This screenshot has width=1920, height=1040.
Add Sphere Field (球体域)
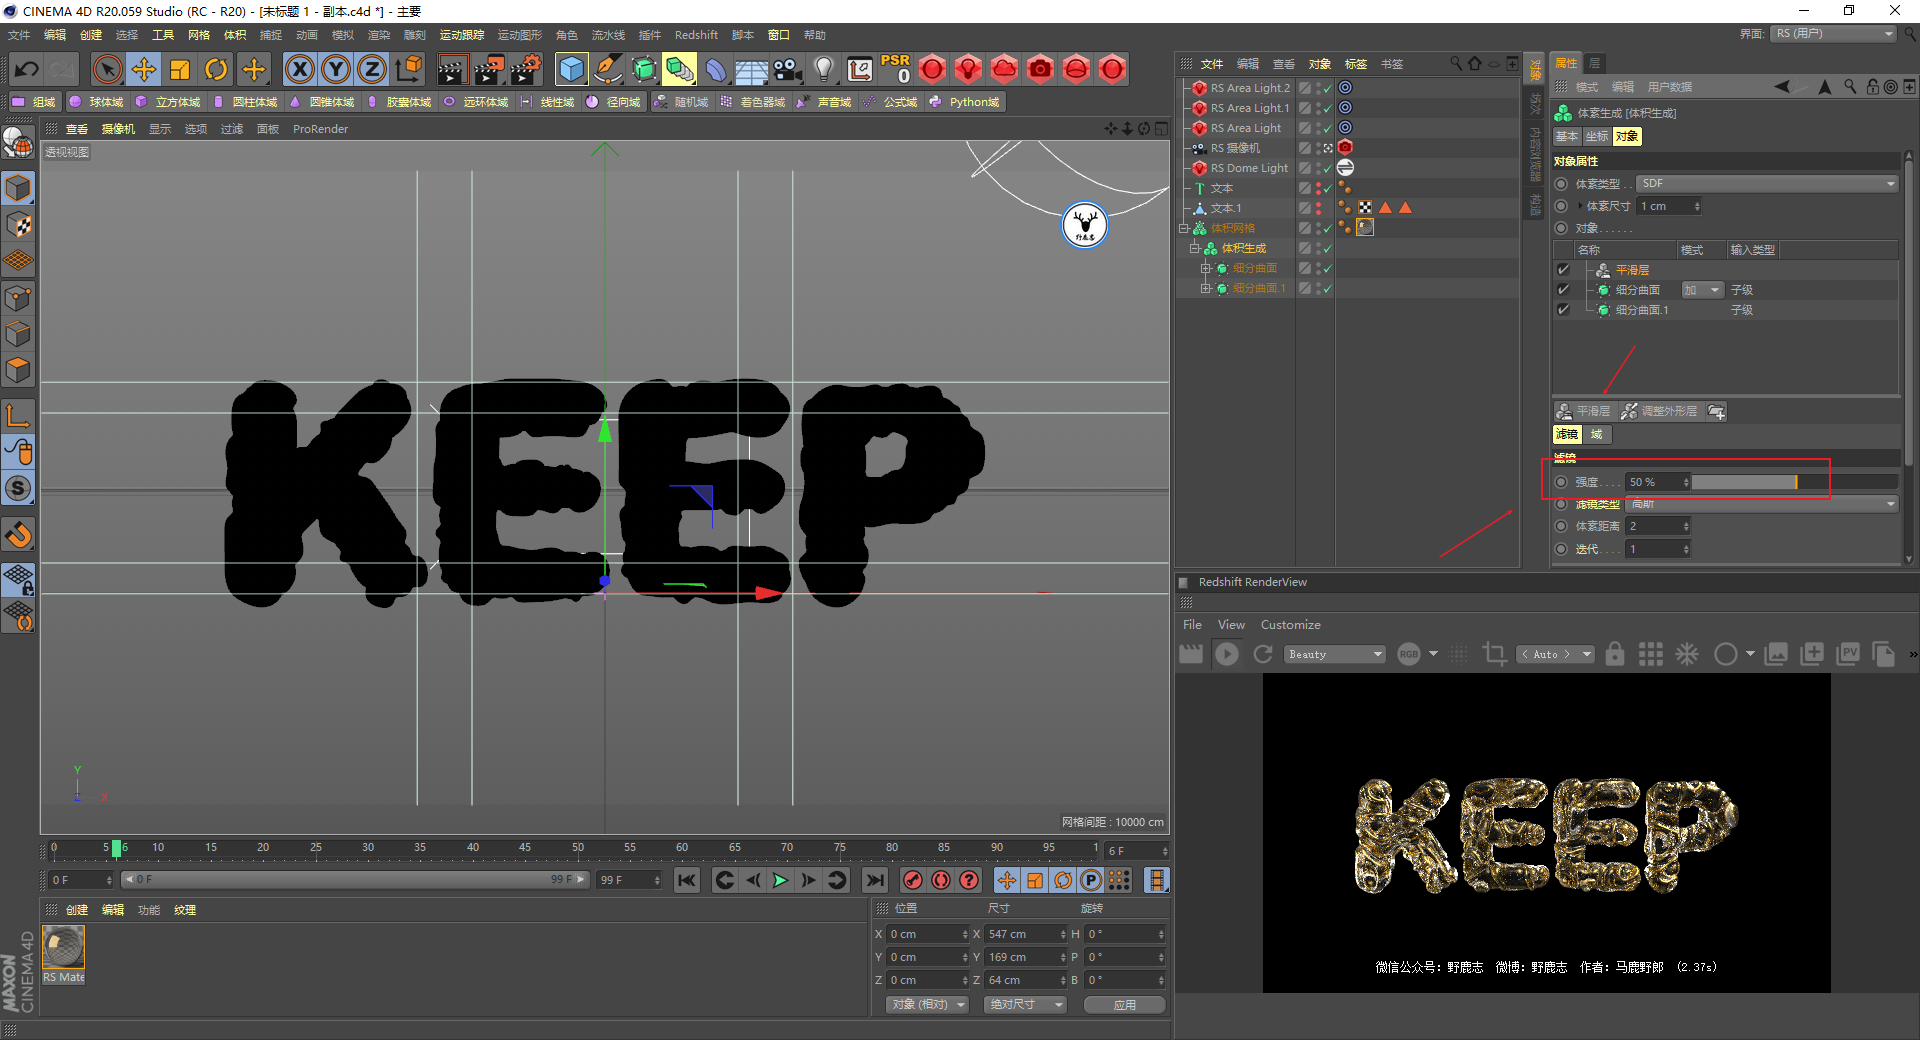(x=96, y=102)
